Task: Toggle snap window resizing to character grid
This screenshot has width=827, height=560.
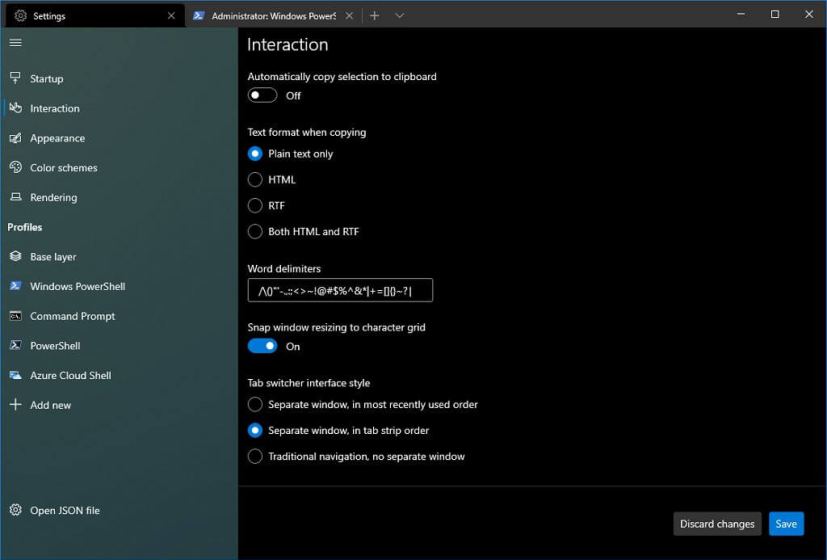Action: [x=262, y=346]
